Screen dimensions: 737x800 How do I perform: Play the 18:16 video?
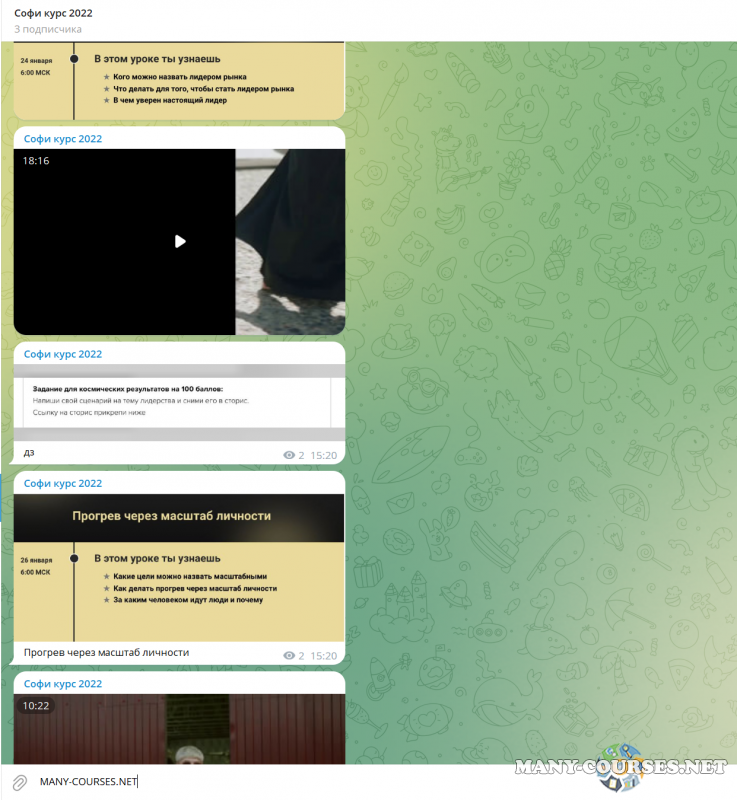(x=180, y=241)
